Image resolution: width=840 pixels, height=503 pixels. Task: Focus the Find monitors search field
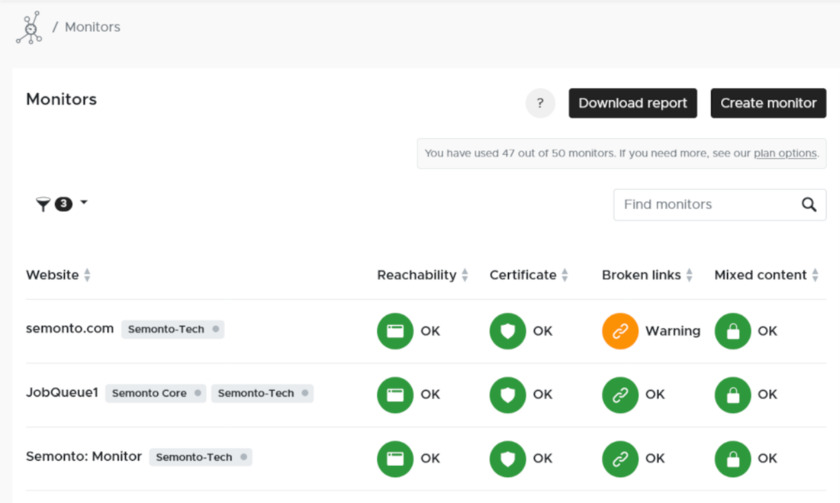(x=719, y=205)
